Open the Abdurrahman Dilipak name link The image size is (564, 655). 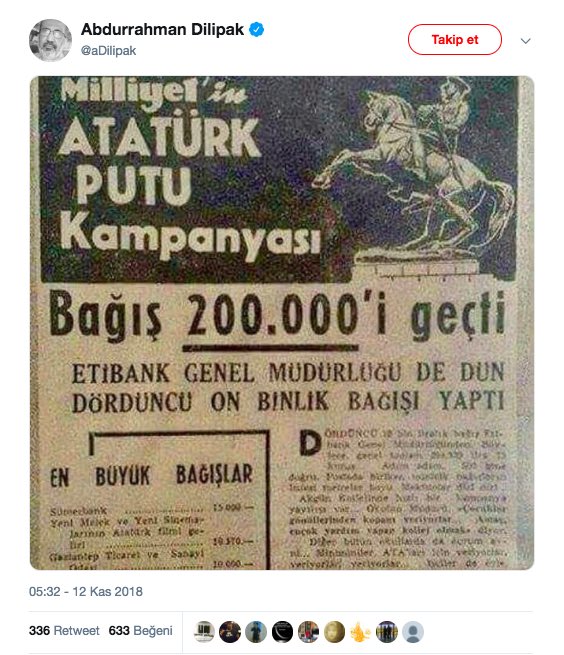click(x=162, y=29)
